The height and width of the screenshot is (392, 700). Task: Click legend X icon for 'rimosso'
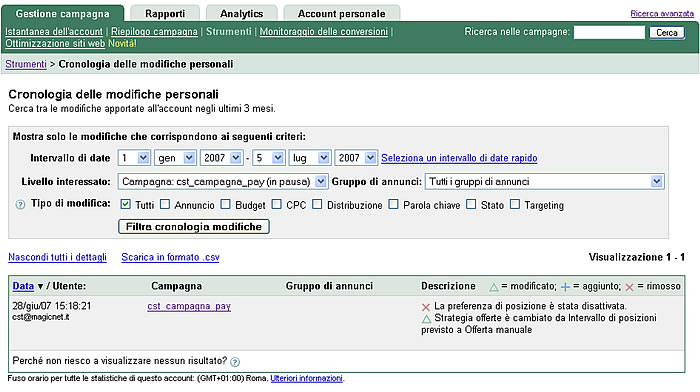(629, 287)
